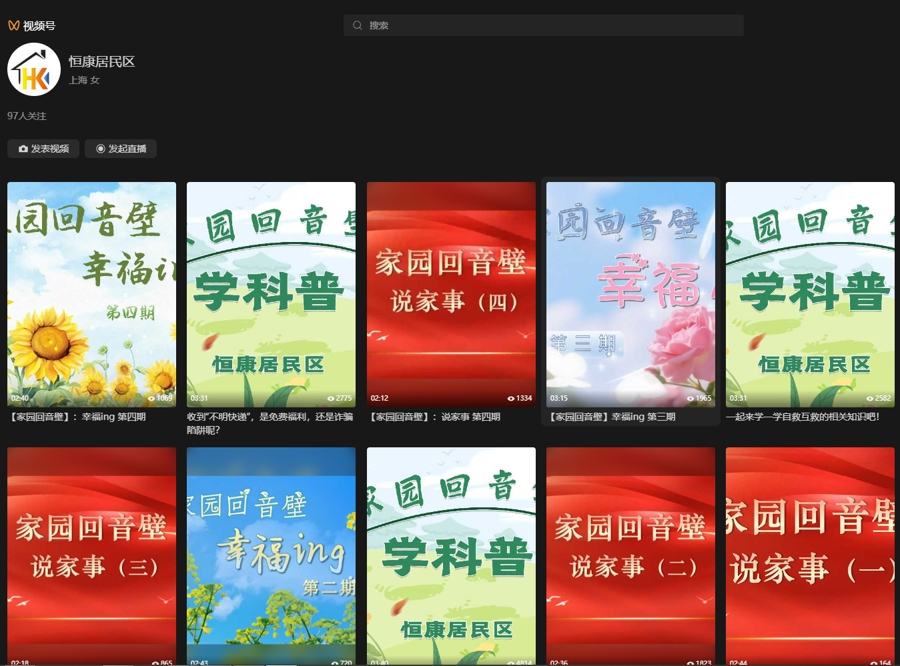Open the 说家事（四） red video thumbnail

(451, 294)
